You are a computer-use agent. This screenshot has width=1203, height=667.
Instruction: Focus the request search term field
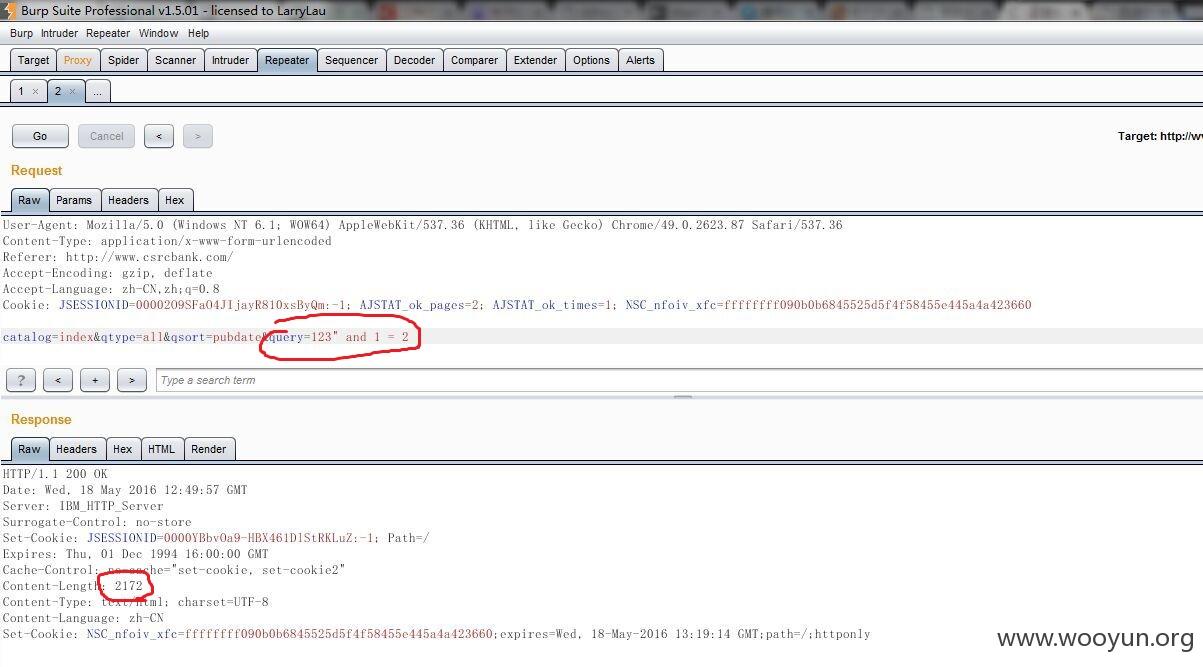679,380
